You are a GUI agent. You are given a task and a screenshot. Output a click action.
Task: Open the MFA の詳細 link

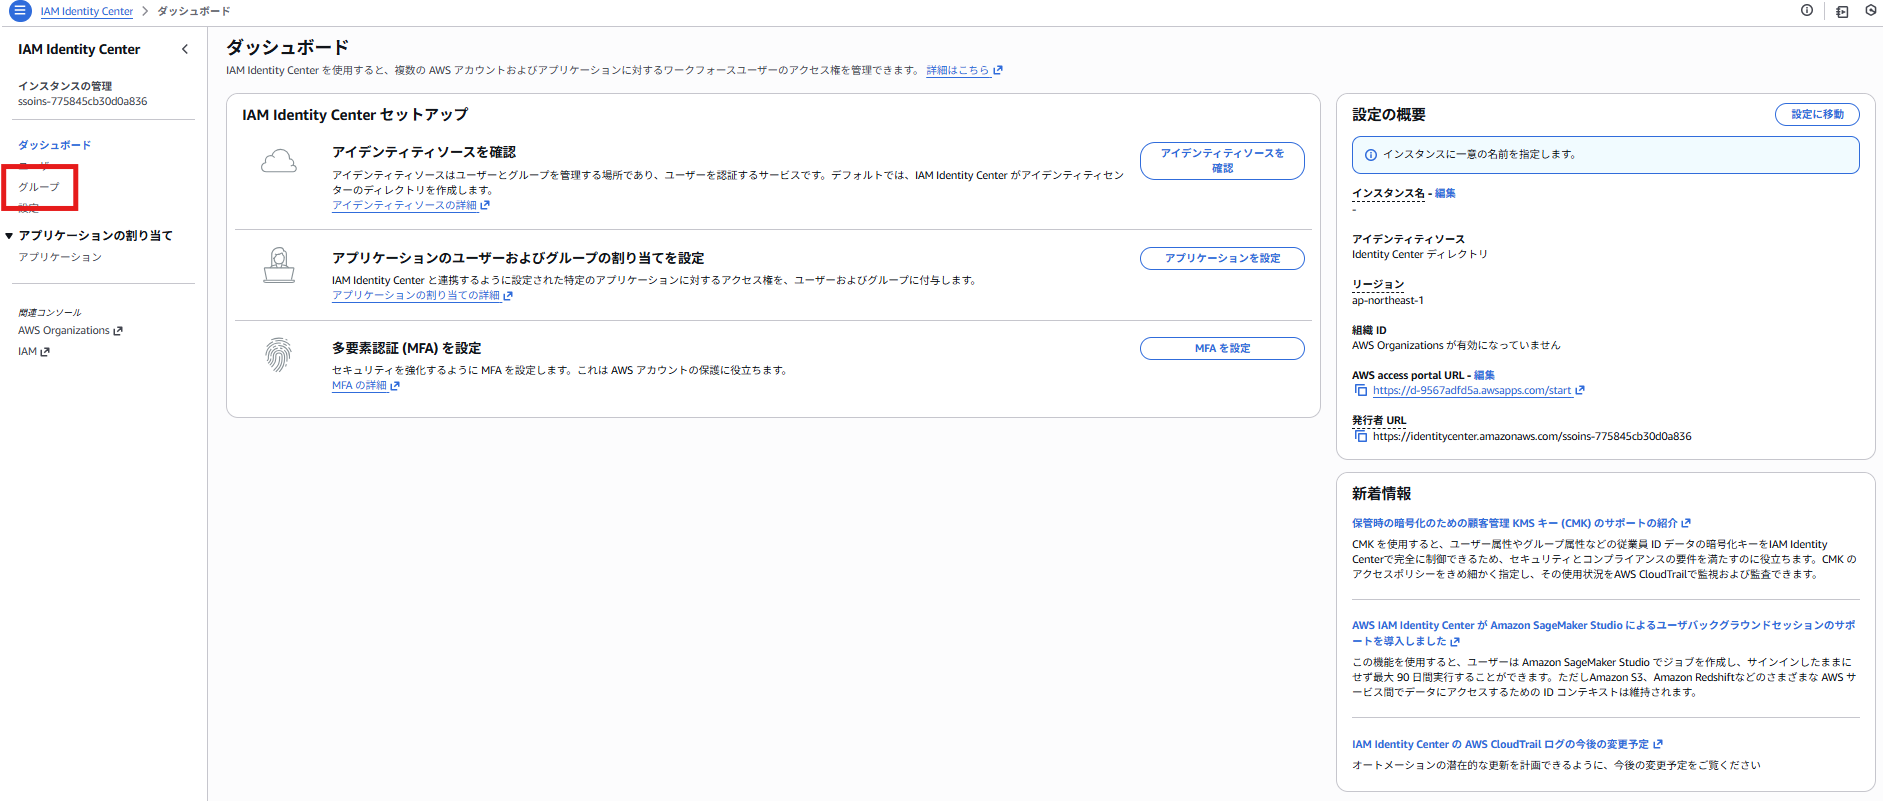click(366, 385)
